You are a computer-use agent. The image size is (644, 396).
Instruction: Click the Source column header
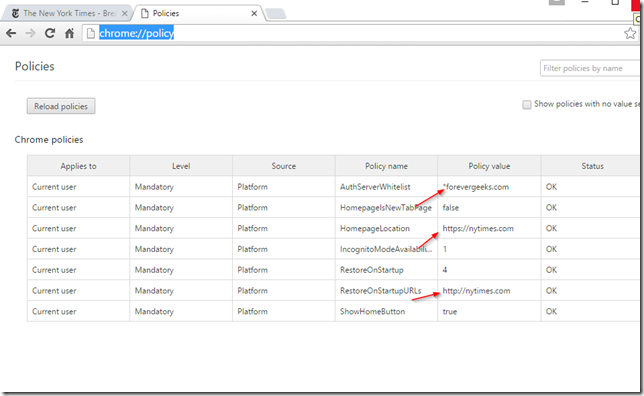click(x=284, y=166)
